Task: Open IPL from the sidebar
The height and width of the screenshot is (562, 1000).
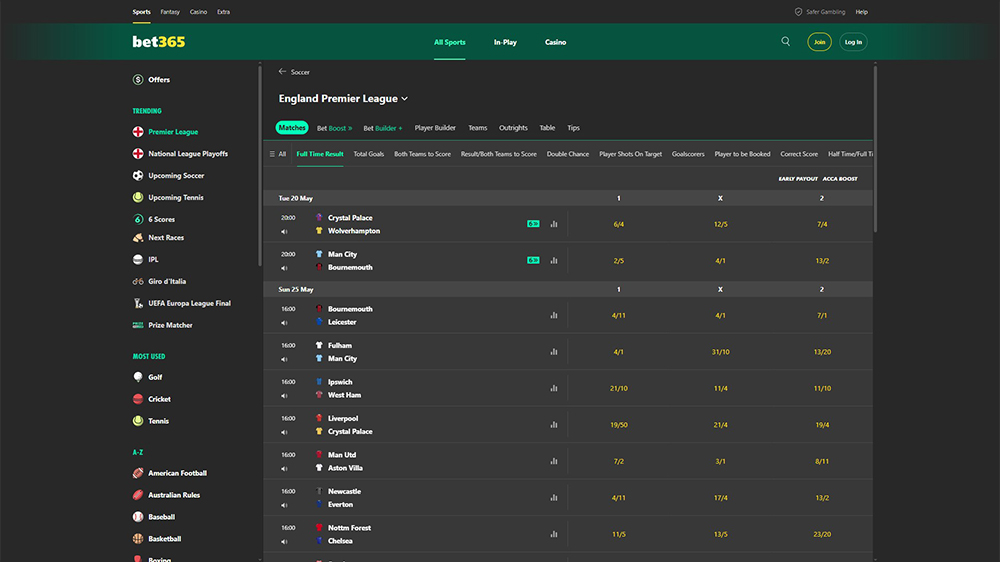Action: click(153, 260)
